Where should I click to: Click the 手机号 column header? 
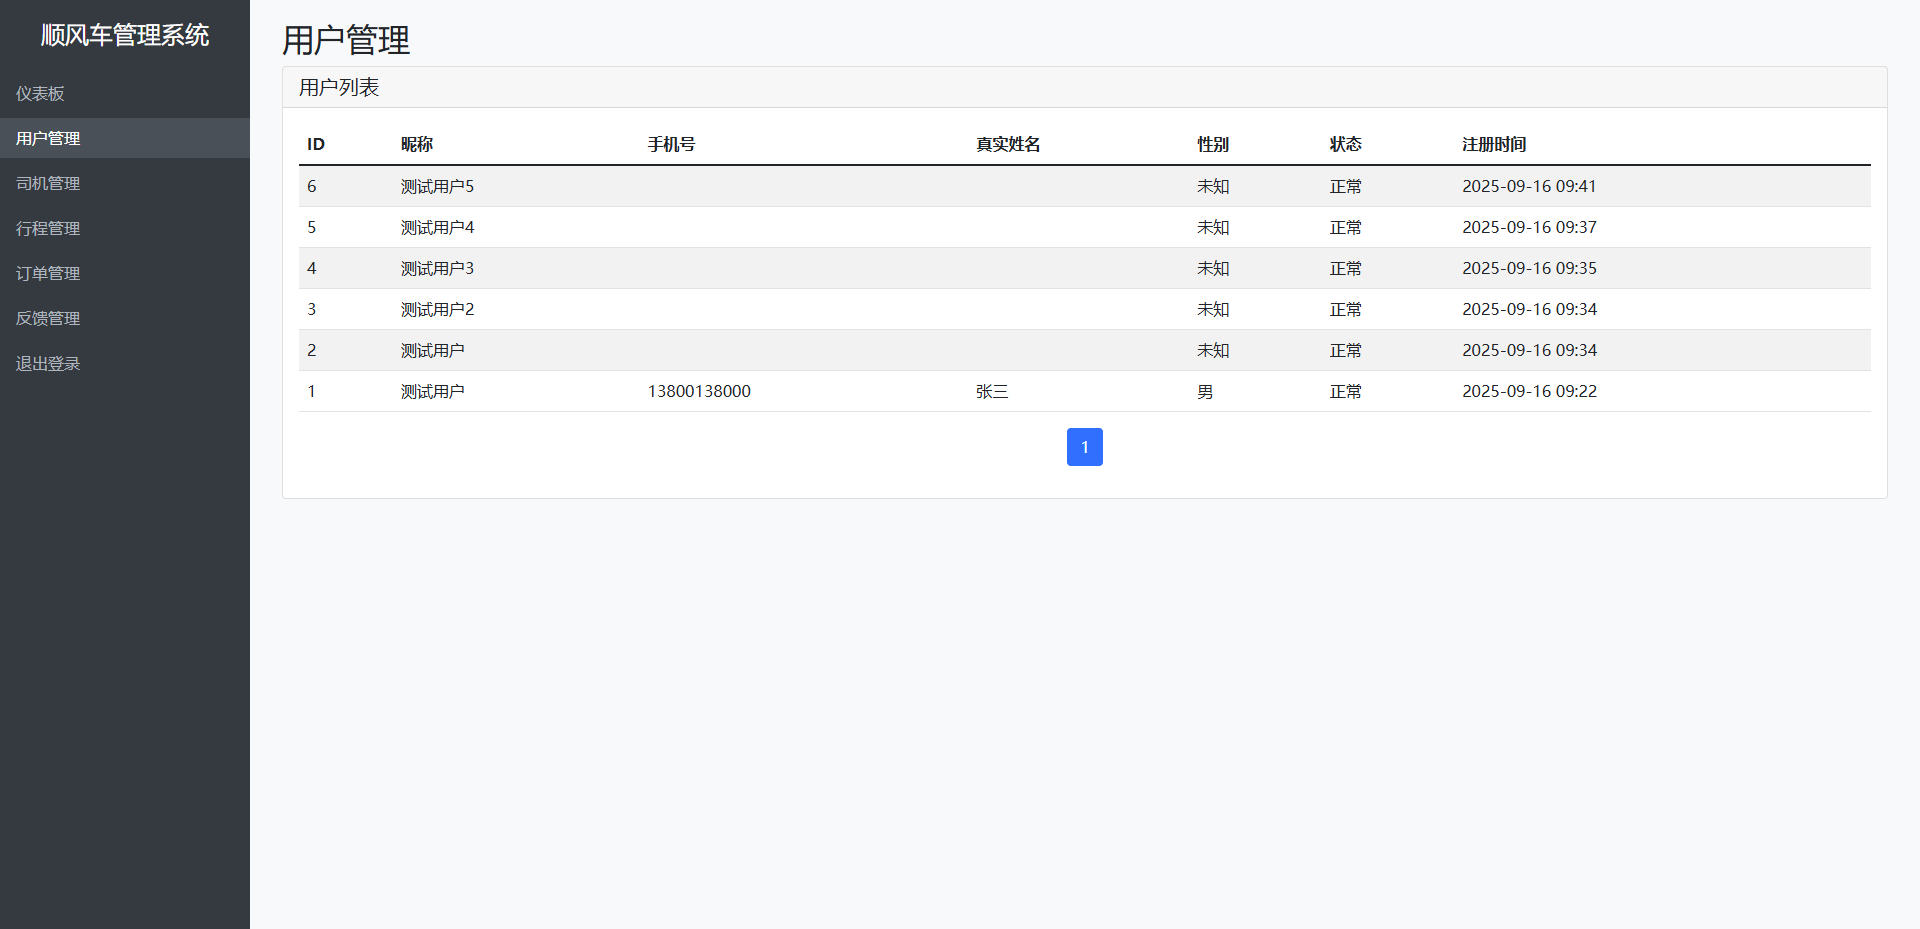coord(671,144)
